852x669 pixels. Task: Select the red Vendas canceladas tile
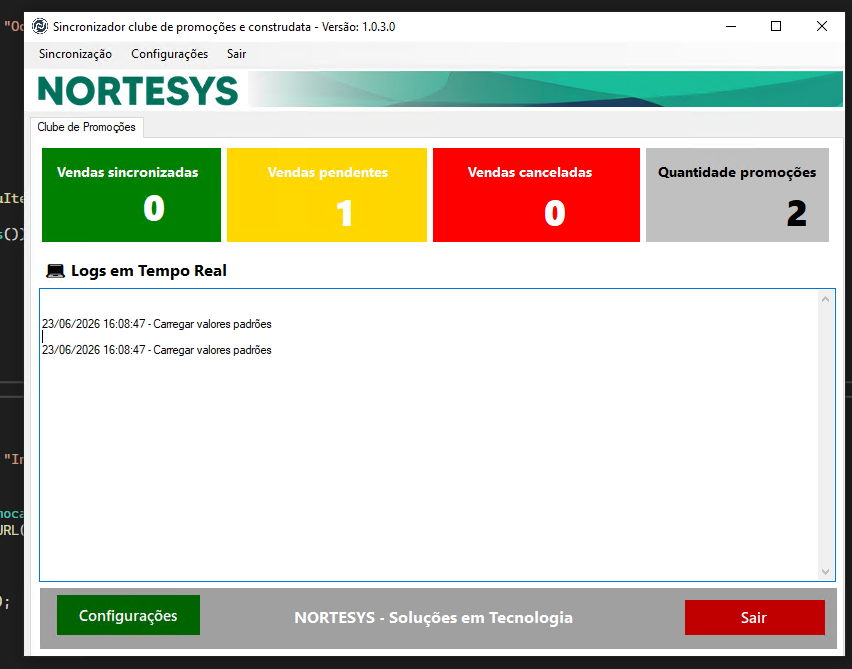pos(536,195)
